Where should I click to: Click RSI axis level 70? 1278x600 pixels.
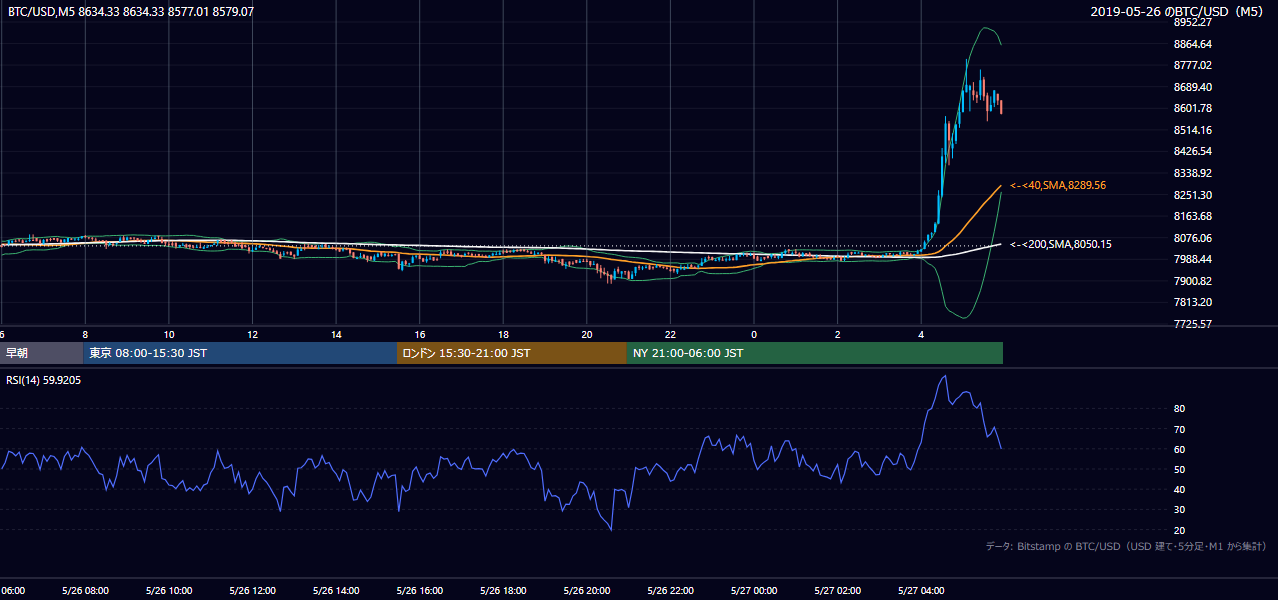click(x=1180, y=429)
